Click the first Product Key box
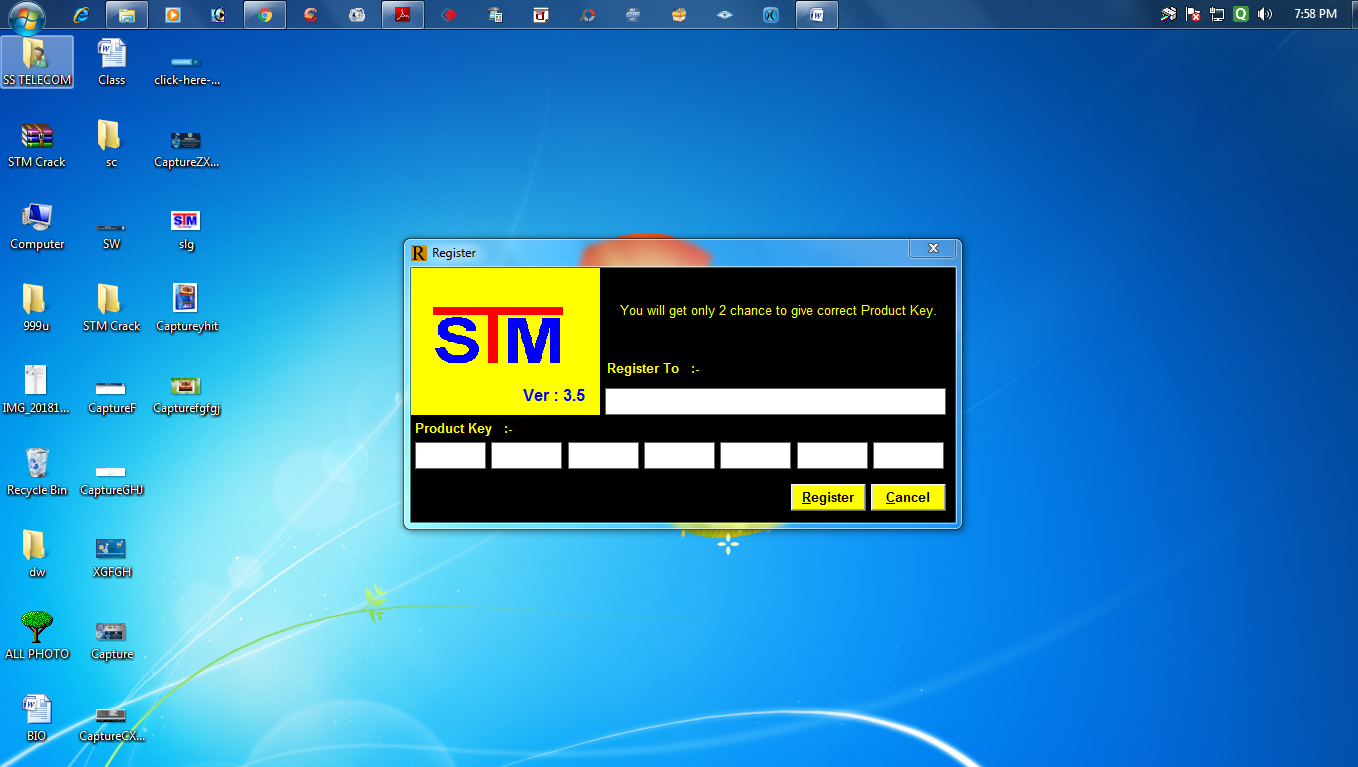 [x=450, y=456]
